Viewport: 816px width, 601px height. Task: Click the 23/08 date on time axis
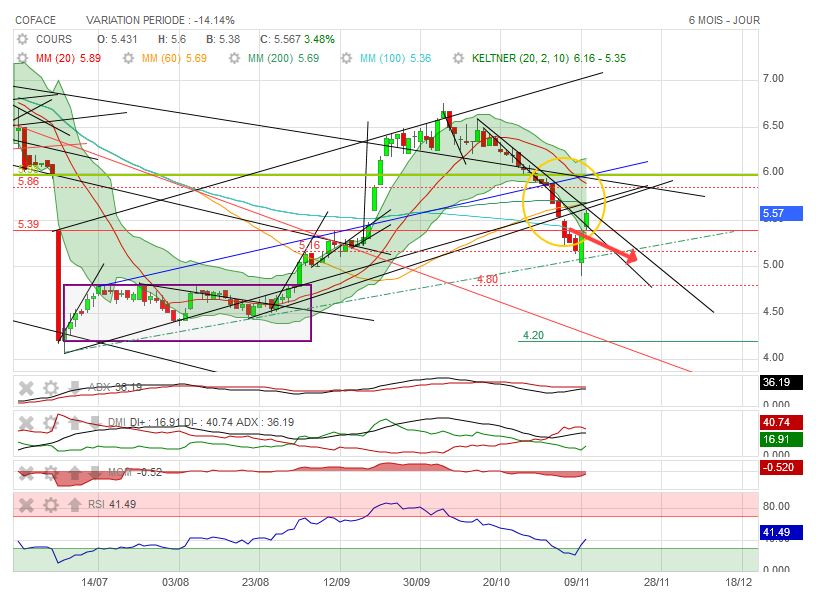pos(256,582)
